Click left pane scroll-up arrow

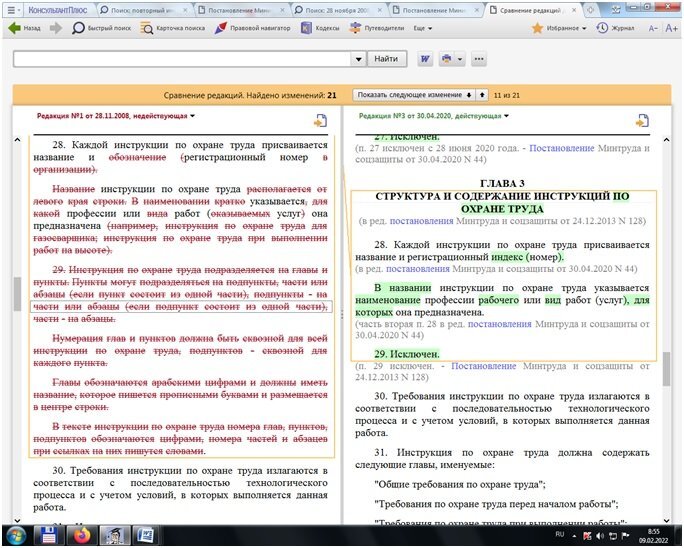click(17, 140)
